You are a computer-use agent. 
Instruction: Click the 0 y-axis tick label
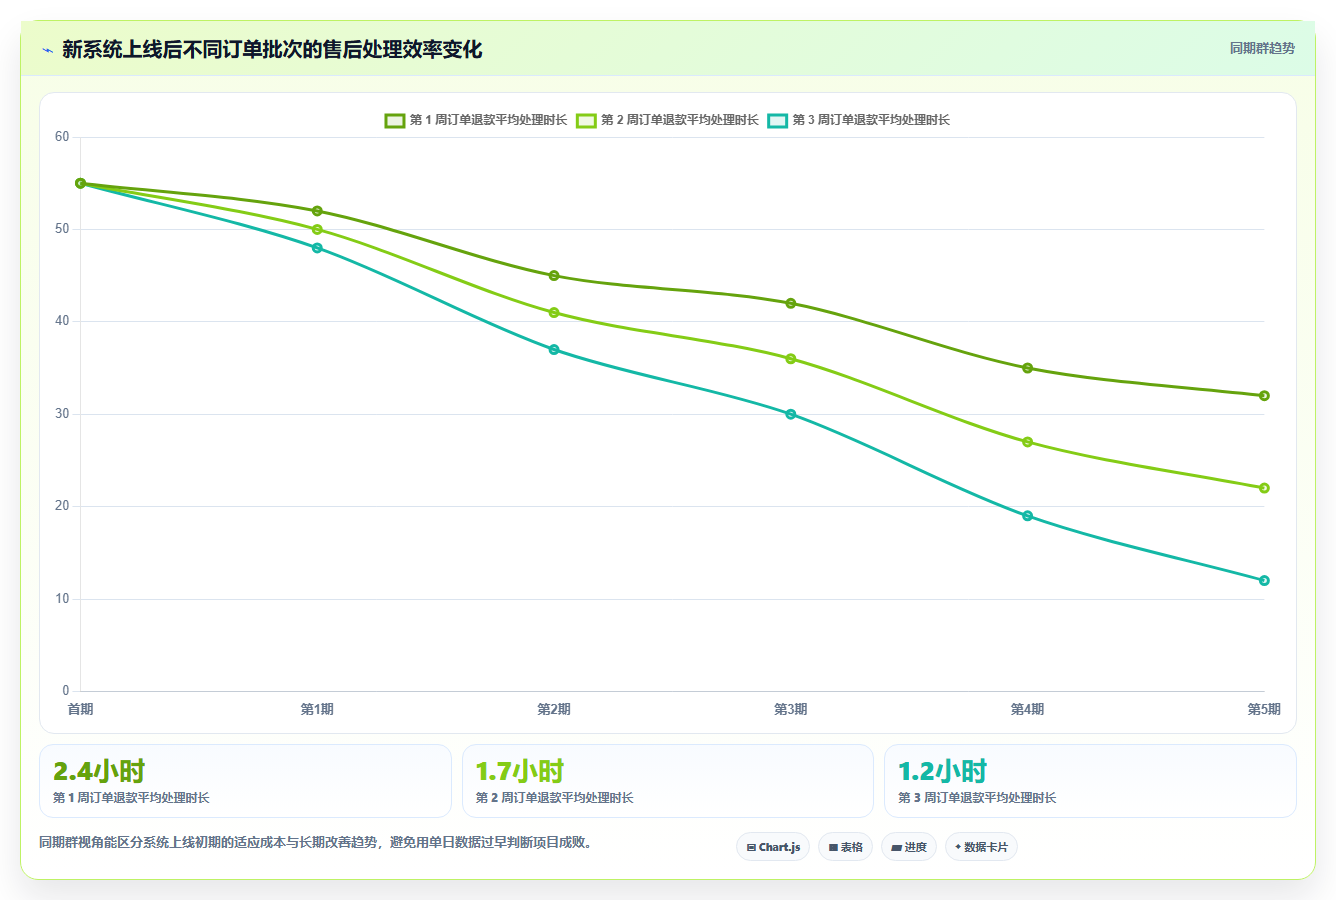coord(66,691)
